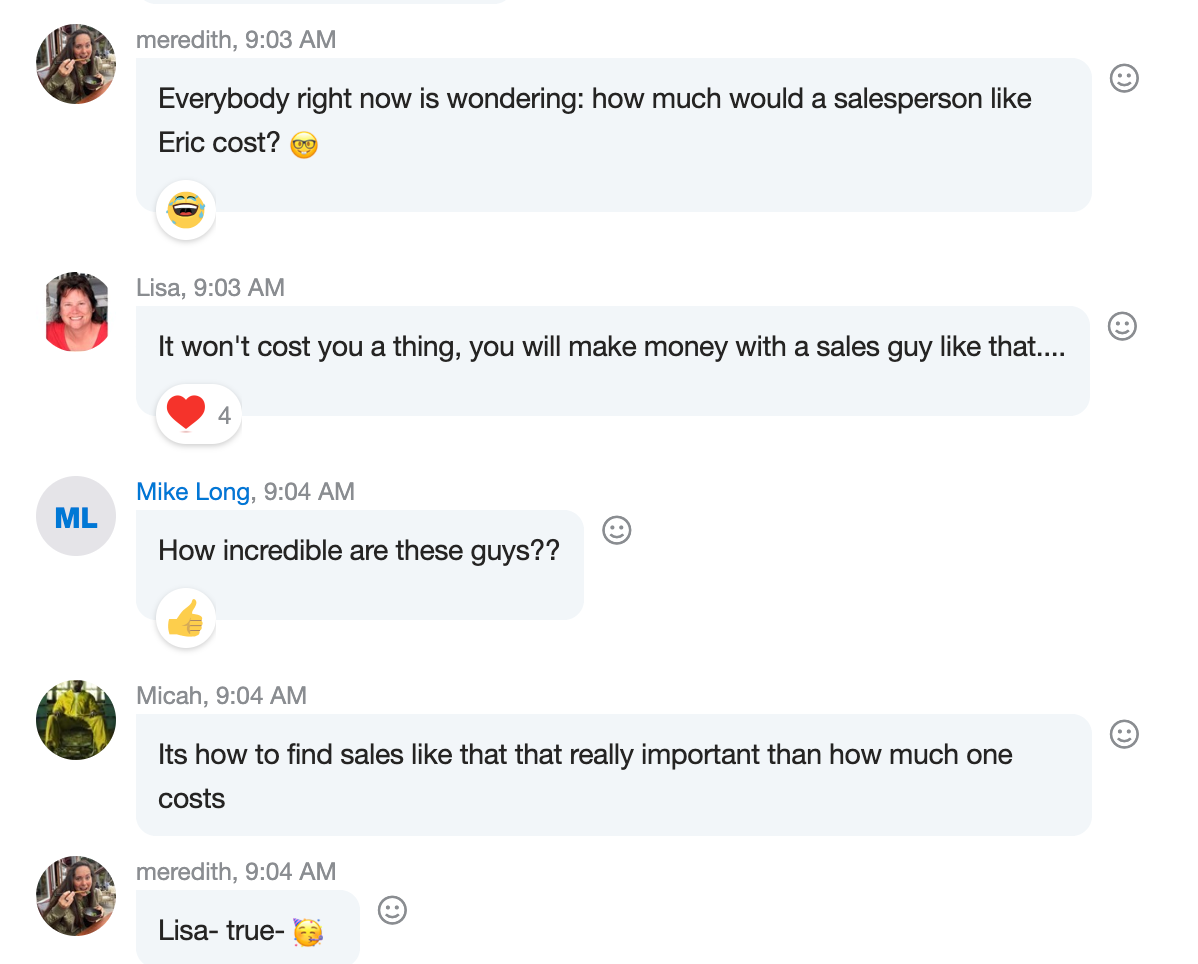Click the party face emoji in meredith's reply
The image size is (1198, 964).
click(308, 933)
